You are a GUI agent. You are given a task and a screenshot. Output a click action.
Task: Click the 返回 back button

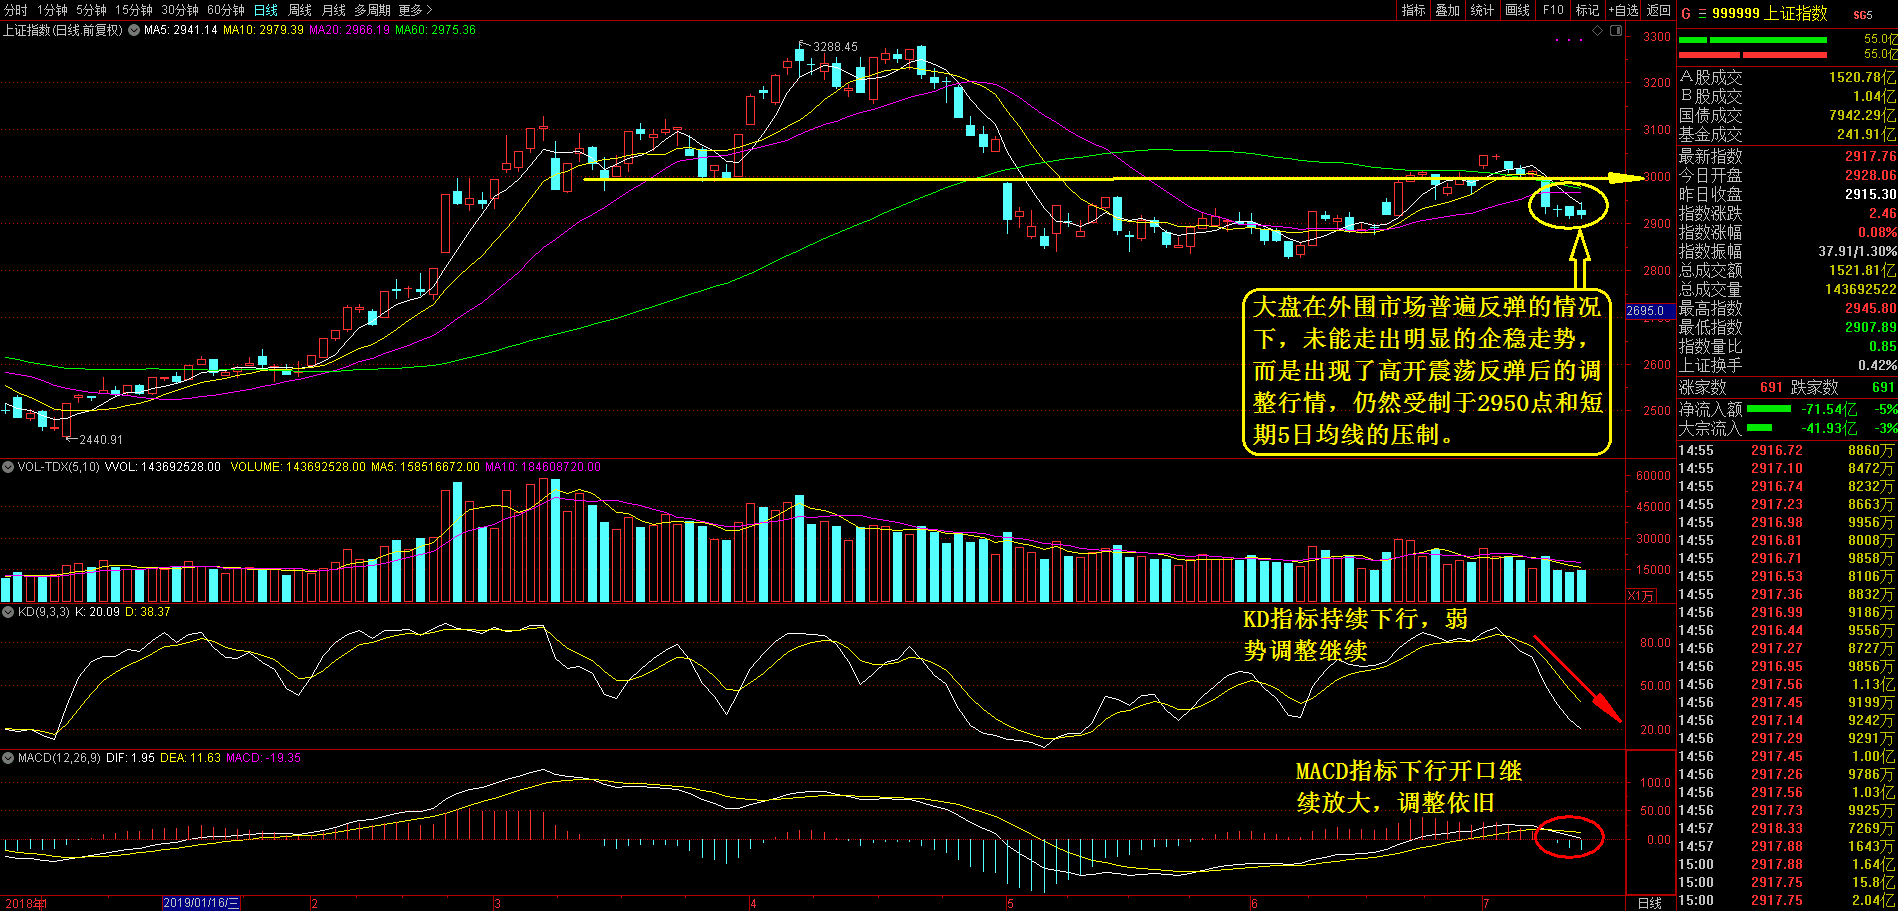1659,10
